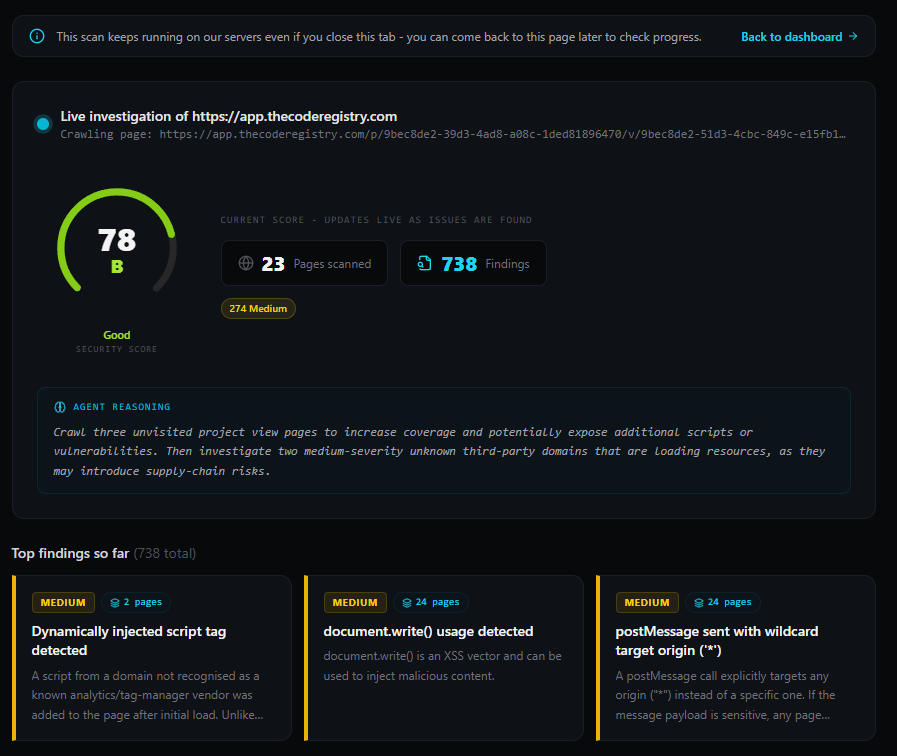Click layers icon on document.write() card
This screenshot has height=756, width=897.
(x=407, y=602)
